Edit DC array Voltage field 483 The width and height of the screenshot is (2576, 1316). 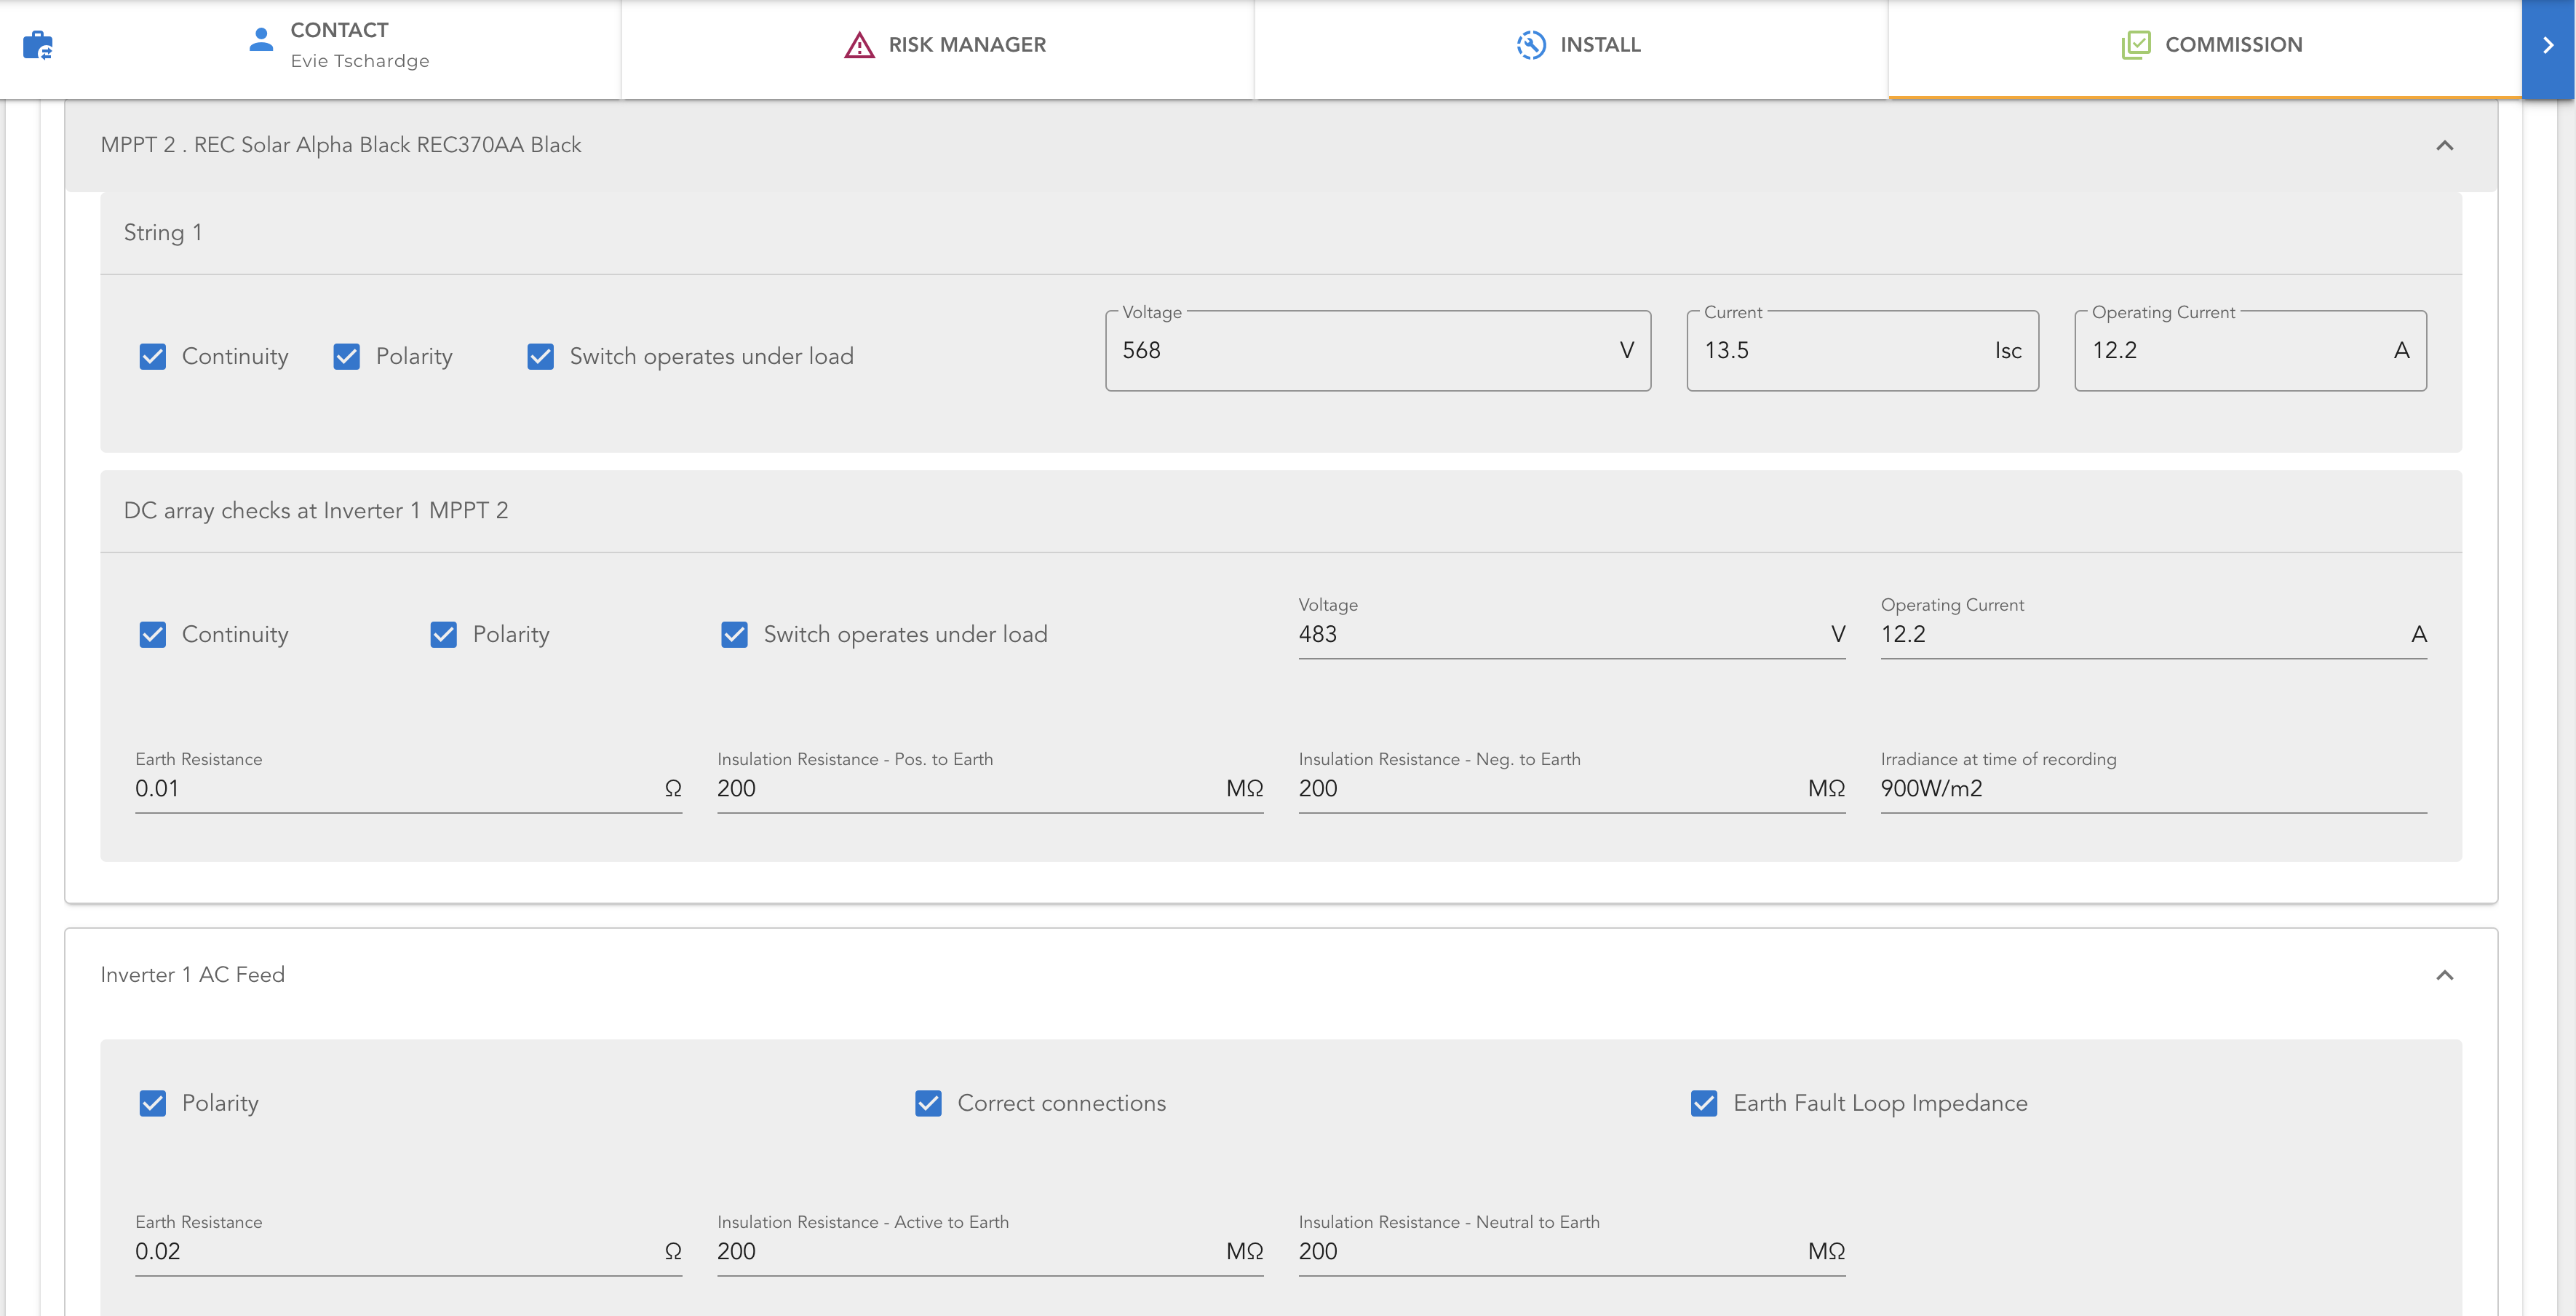click(1571, 634)
